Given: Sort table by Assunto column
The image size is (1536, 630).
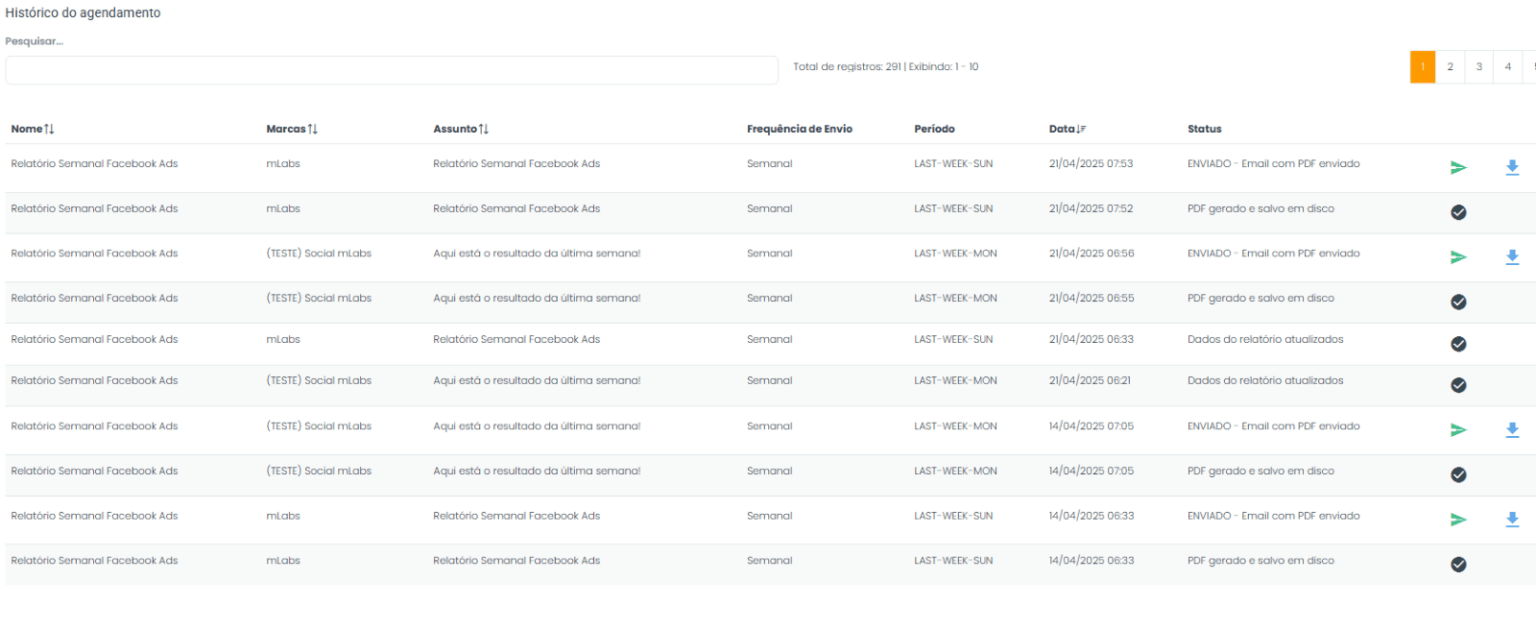Looking at the screenshot, I should point(461,129).
